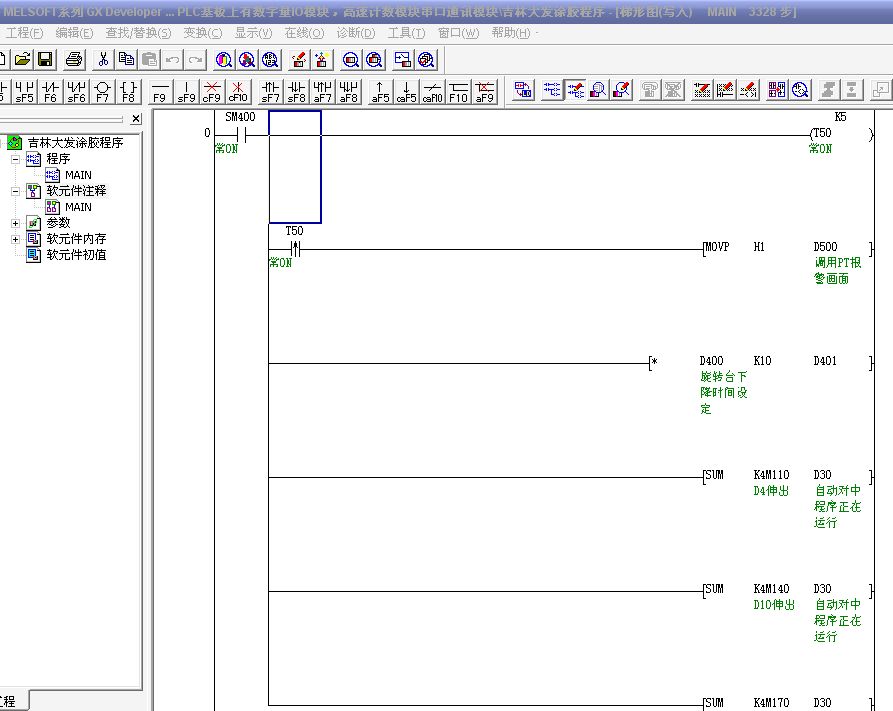893x711 pixels.
Task: Click the Print icon in toolbar
Action: point(73,60)
